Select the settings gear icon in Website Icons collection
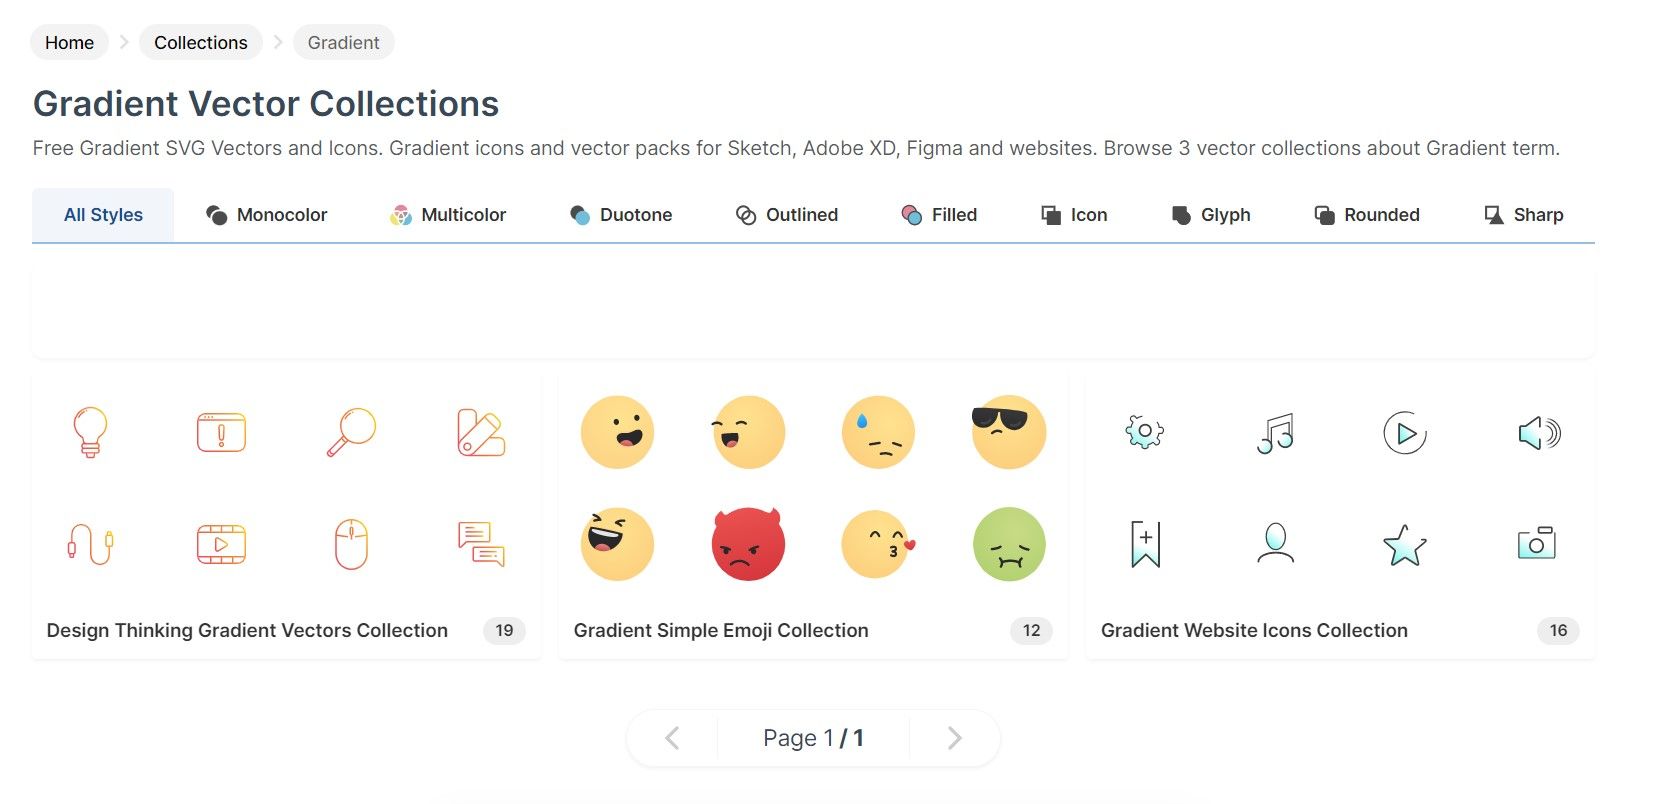Image resolution: width=1659 pixels, height=804 pixels. click(1143, 432)
